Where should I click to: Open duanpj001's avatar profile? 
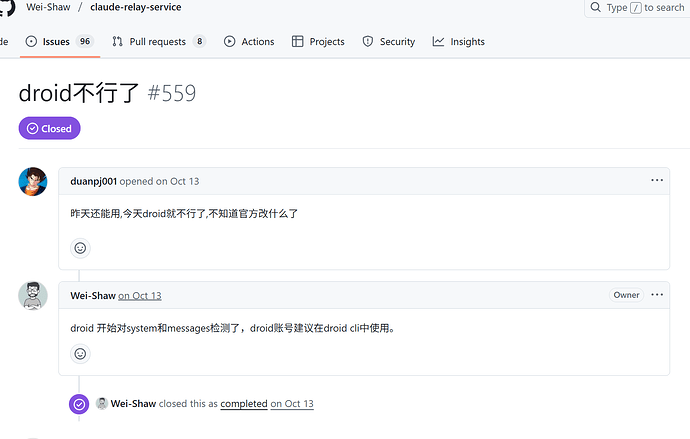point(33,181)
